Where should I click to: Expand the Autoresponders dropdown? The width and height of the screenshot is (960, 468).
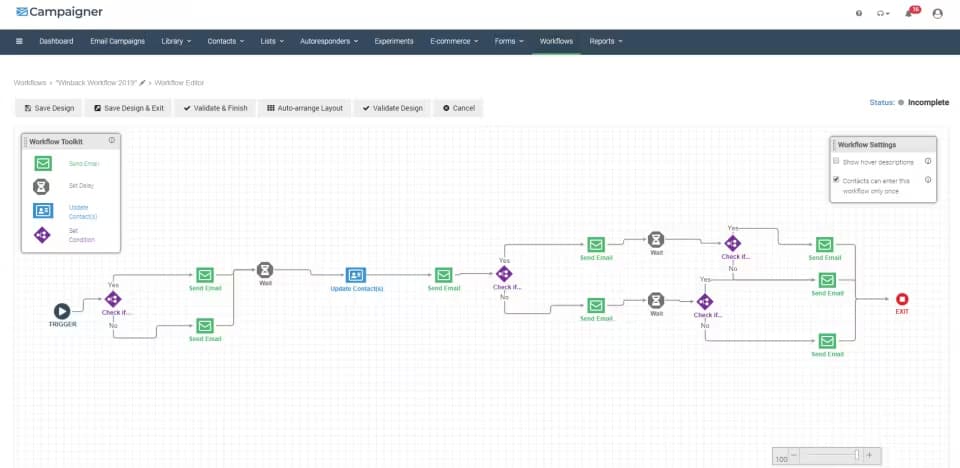tap(329, 41)
